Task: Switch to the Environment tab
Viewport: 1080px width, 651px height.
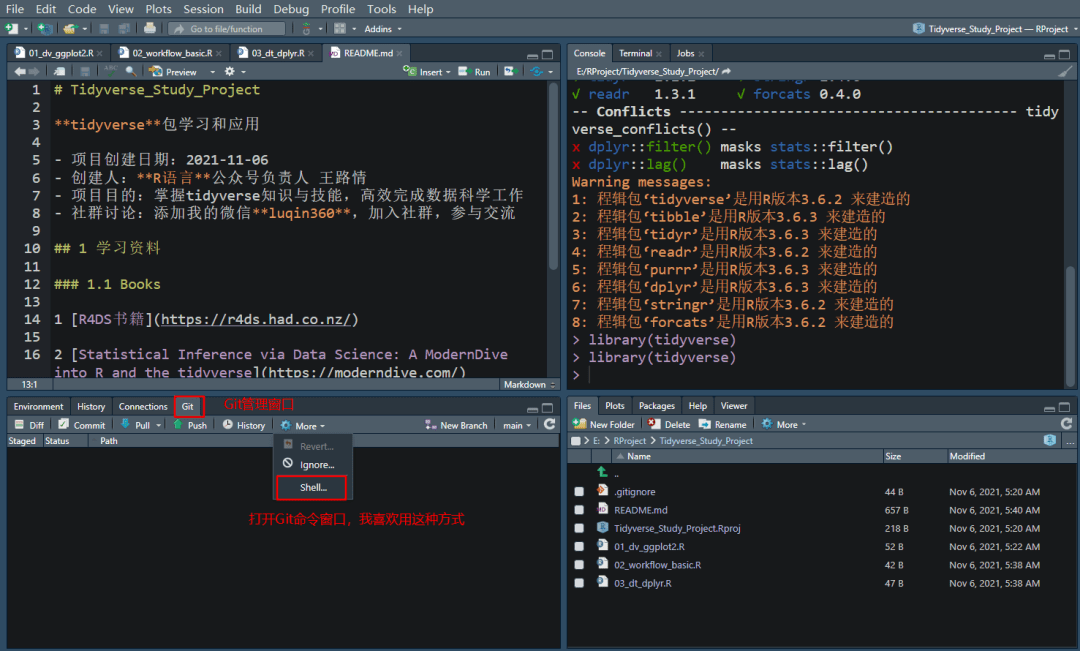Action: click(38, 406)
